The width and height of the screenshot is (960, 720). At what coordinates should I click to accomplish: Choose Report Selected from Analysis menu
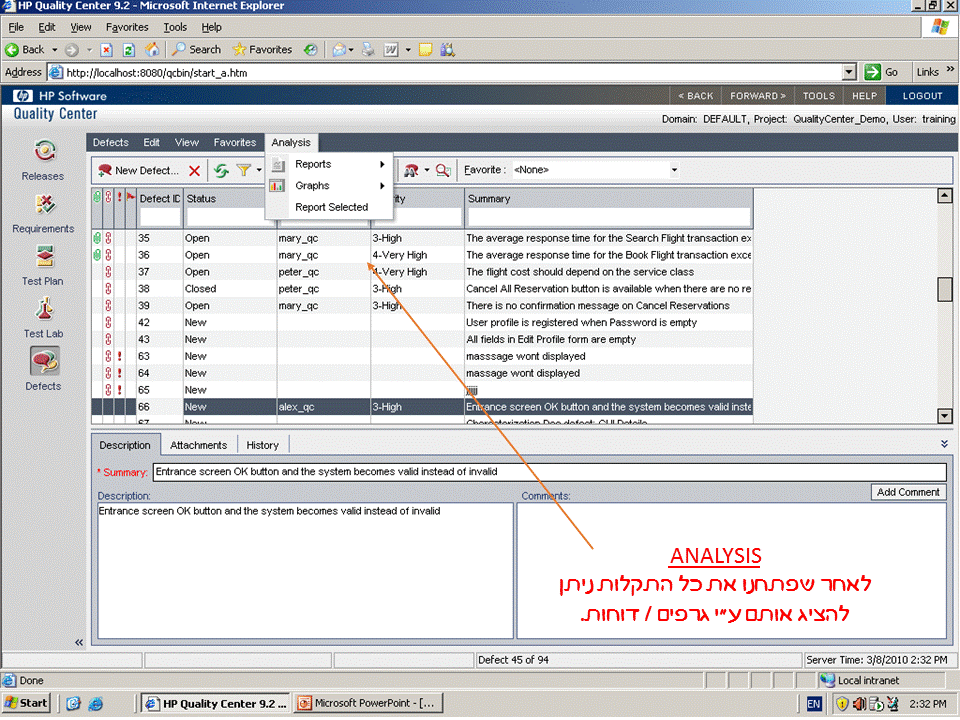click(331, 208)
